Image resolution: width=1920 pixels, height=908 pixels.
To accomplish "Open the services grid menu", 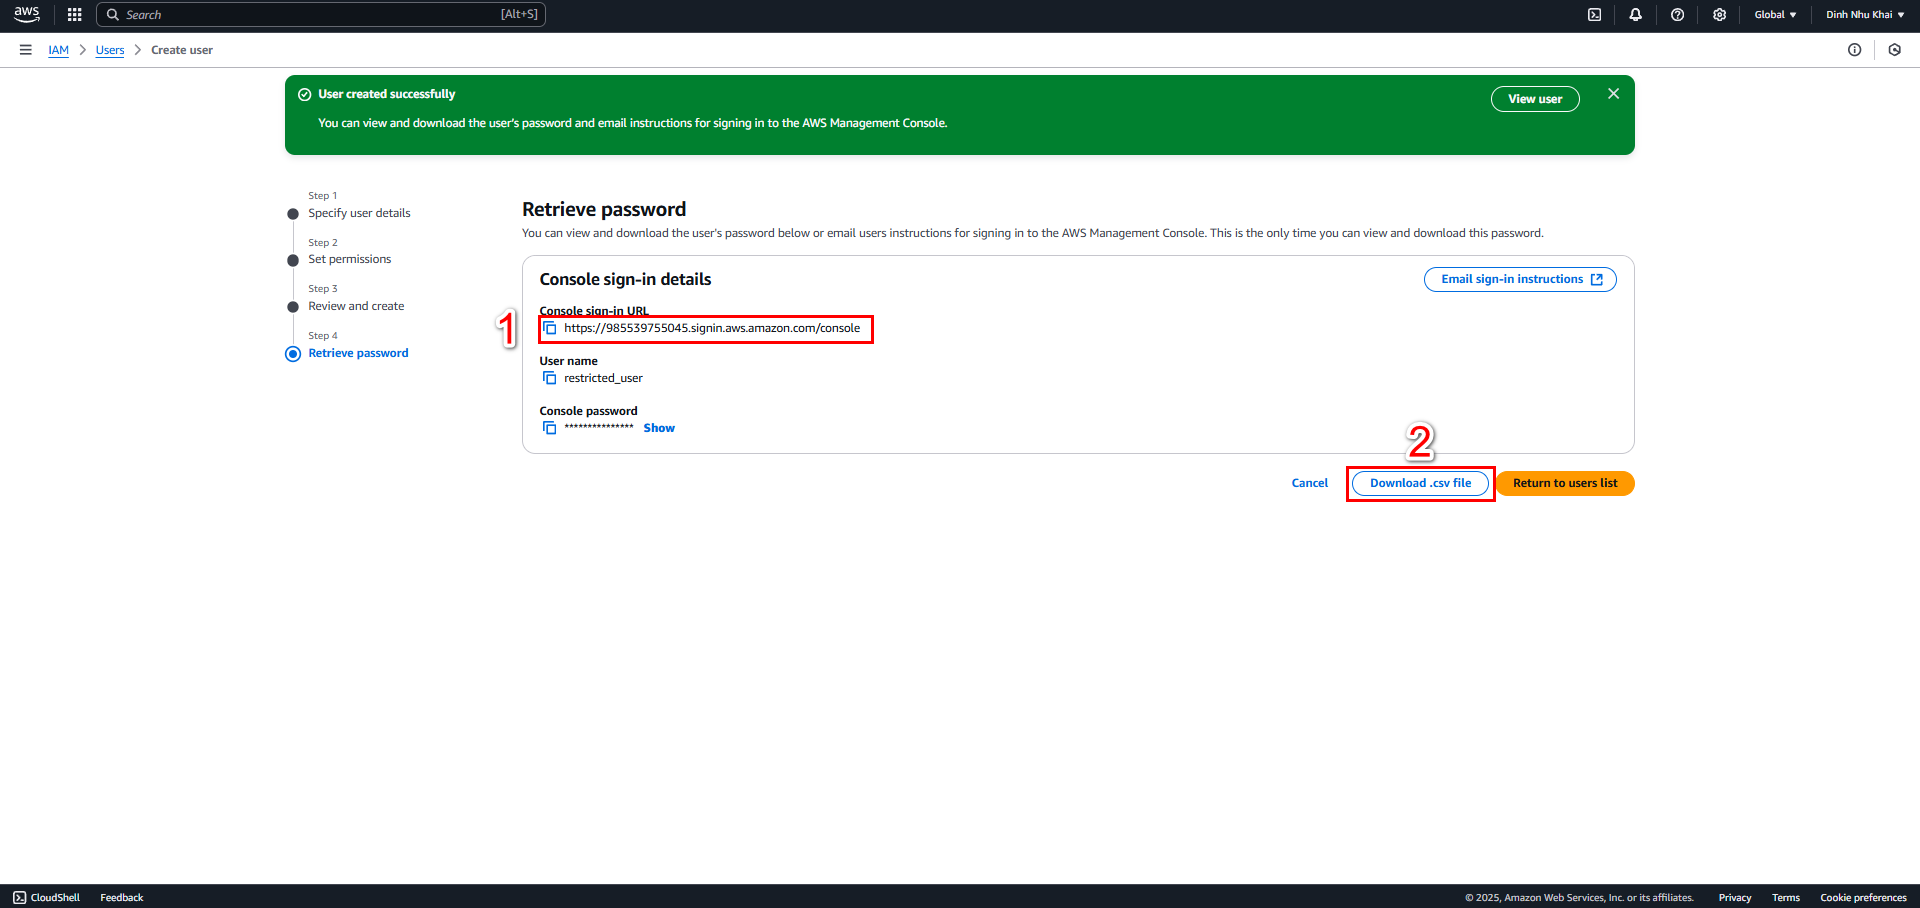I will point(74,15).
